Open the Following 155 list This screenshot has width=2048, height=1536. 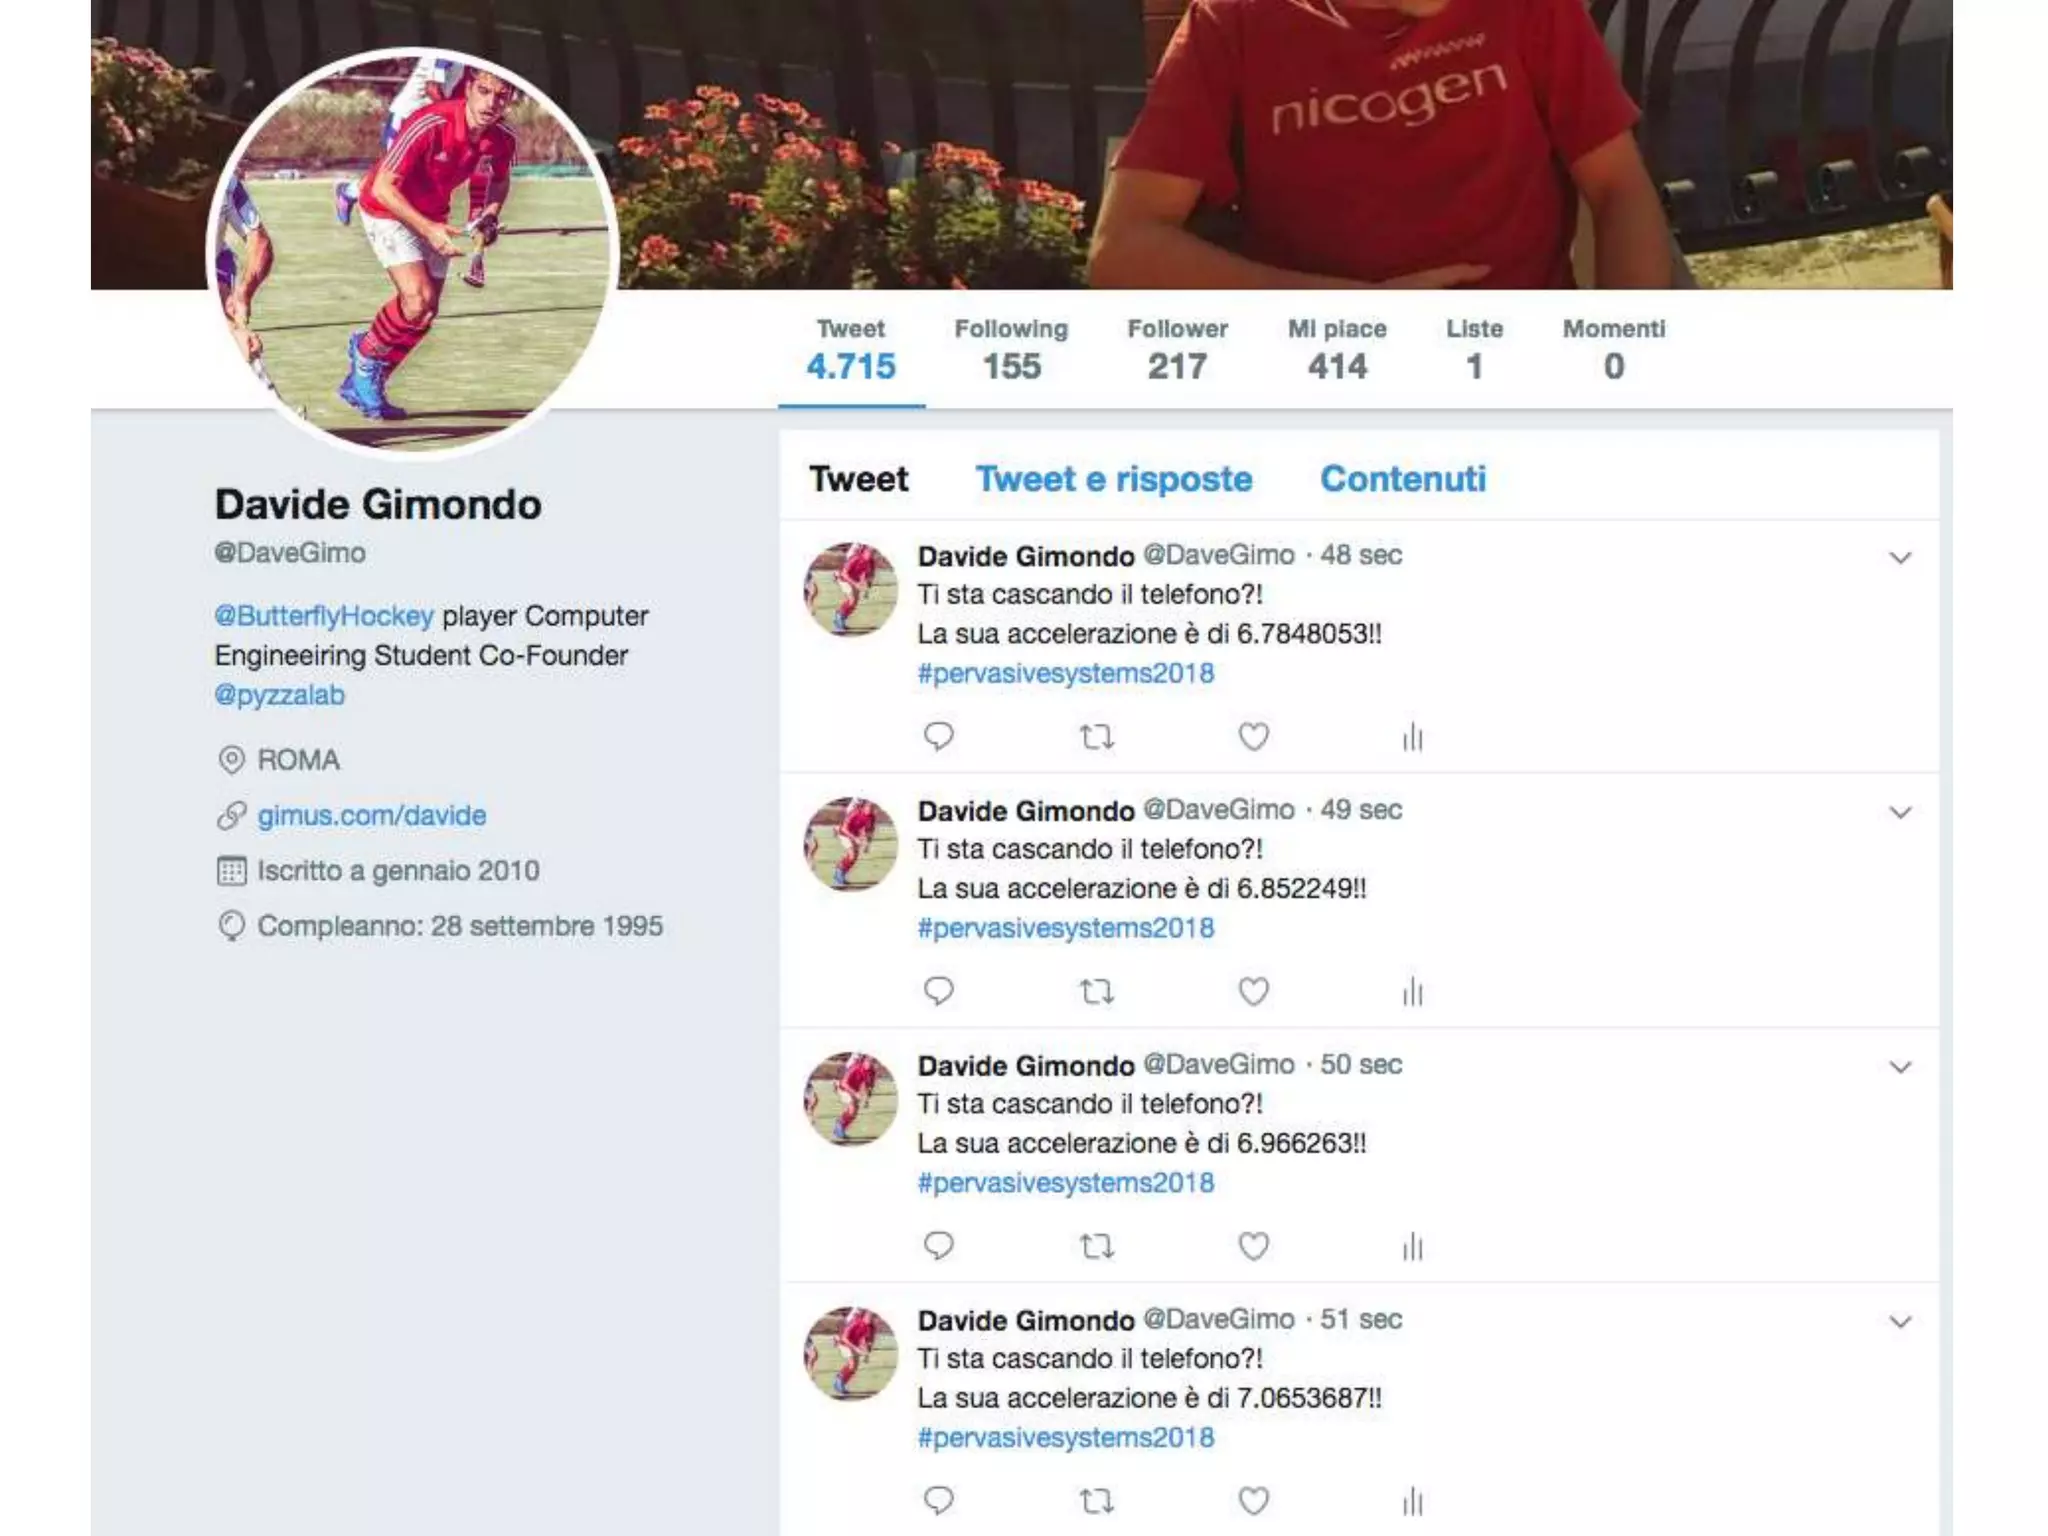[1011, 350]
